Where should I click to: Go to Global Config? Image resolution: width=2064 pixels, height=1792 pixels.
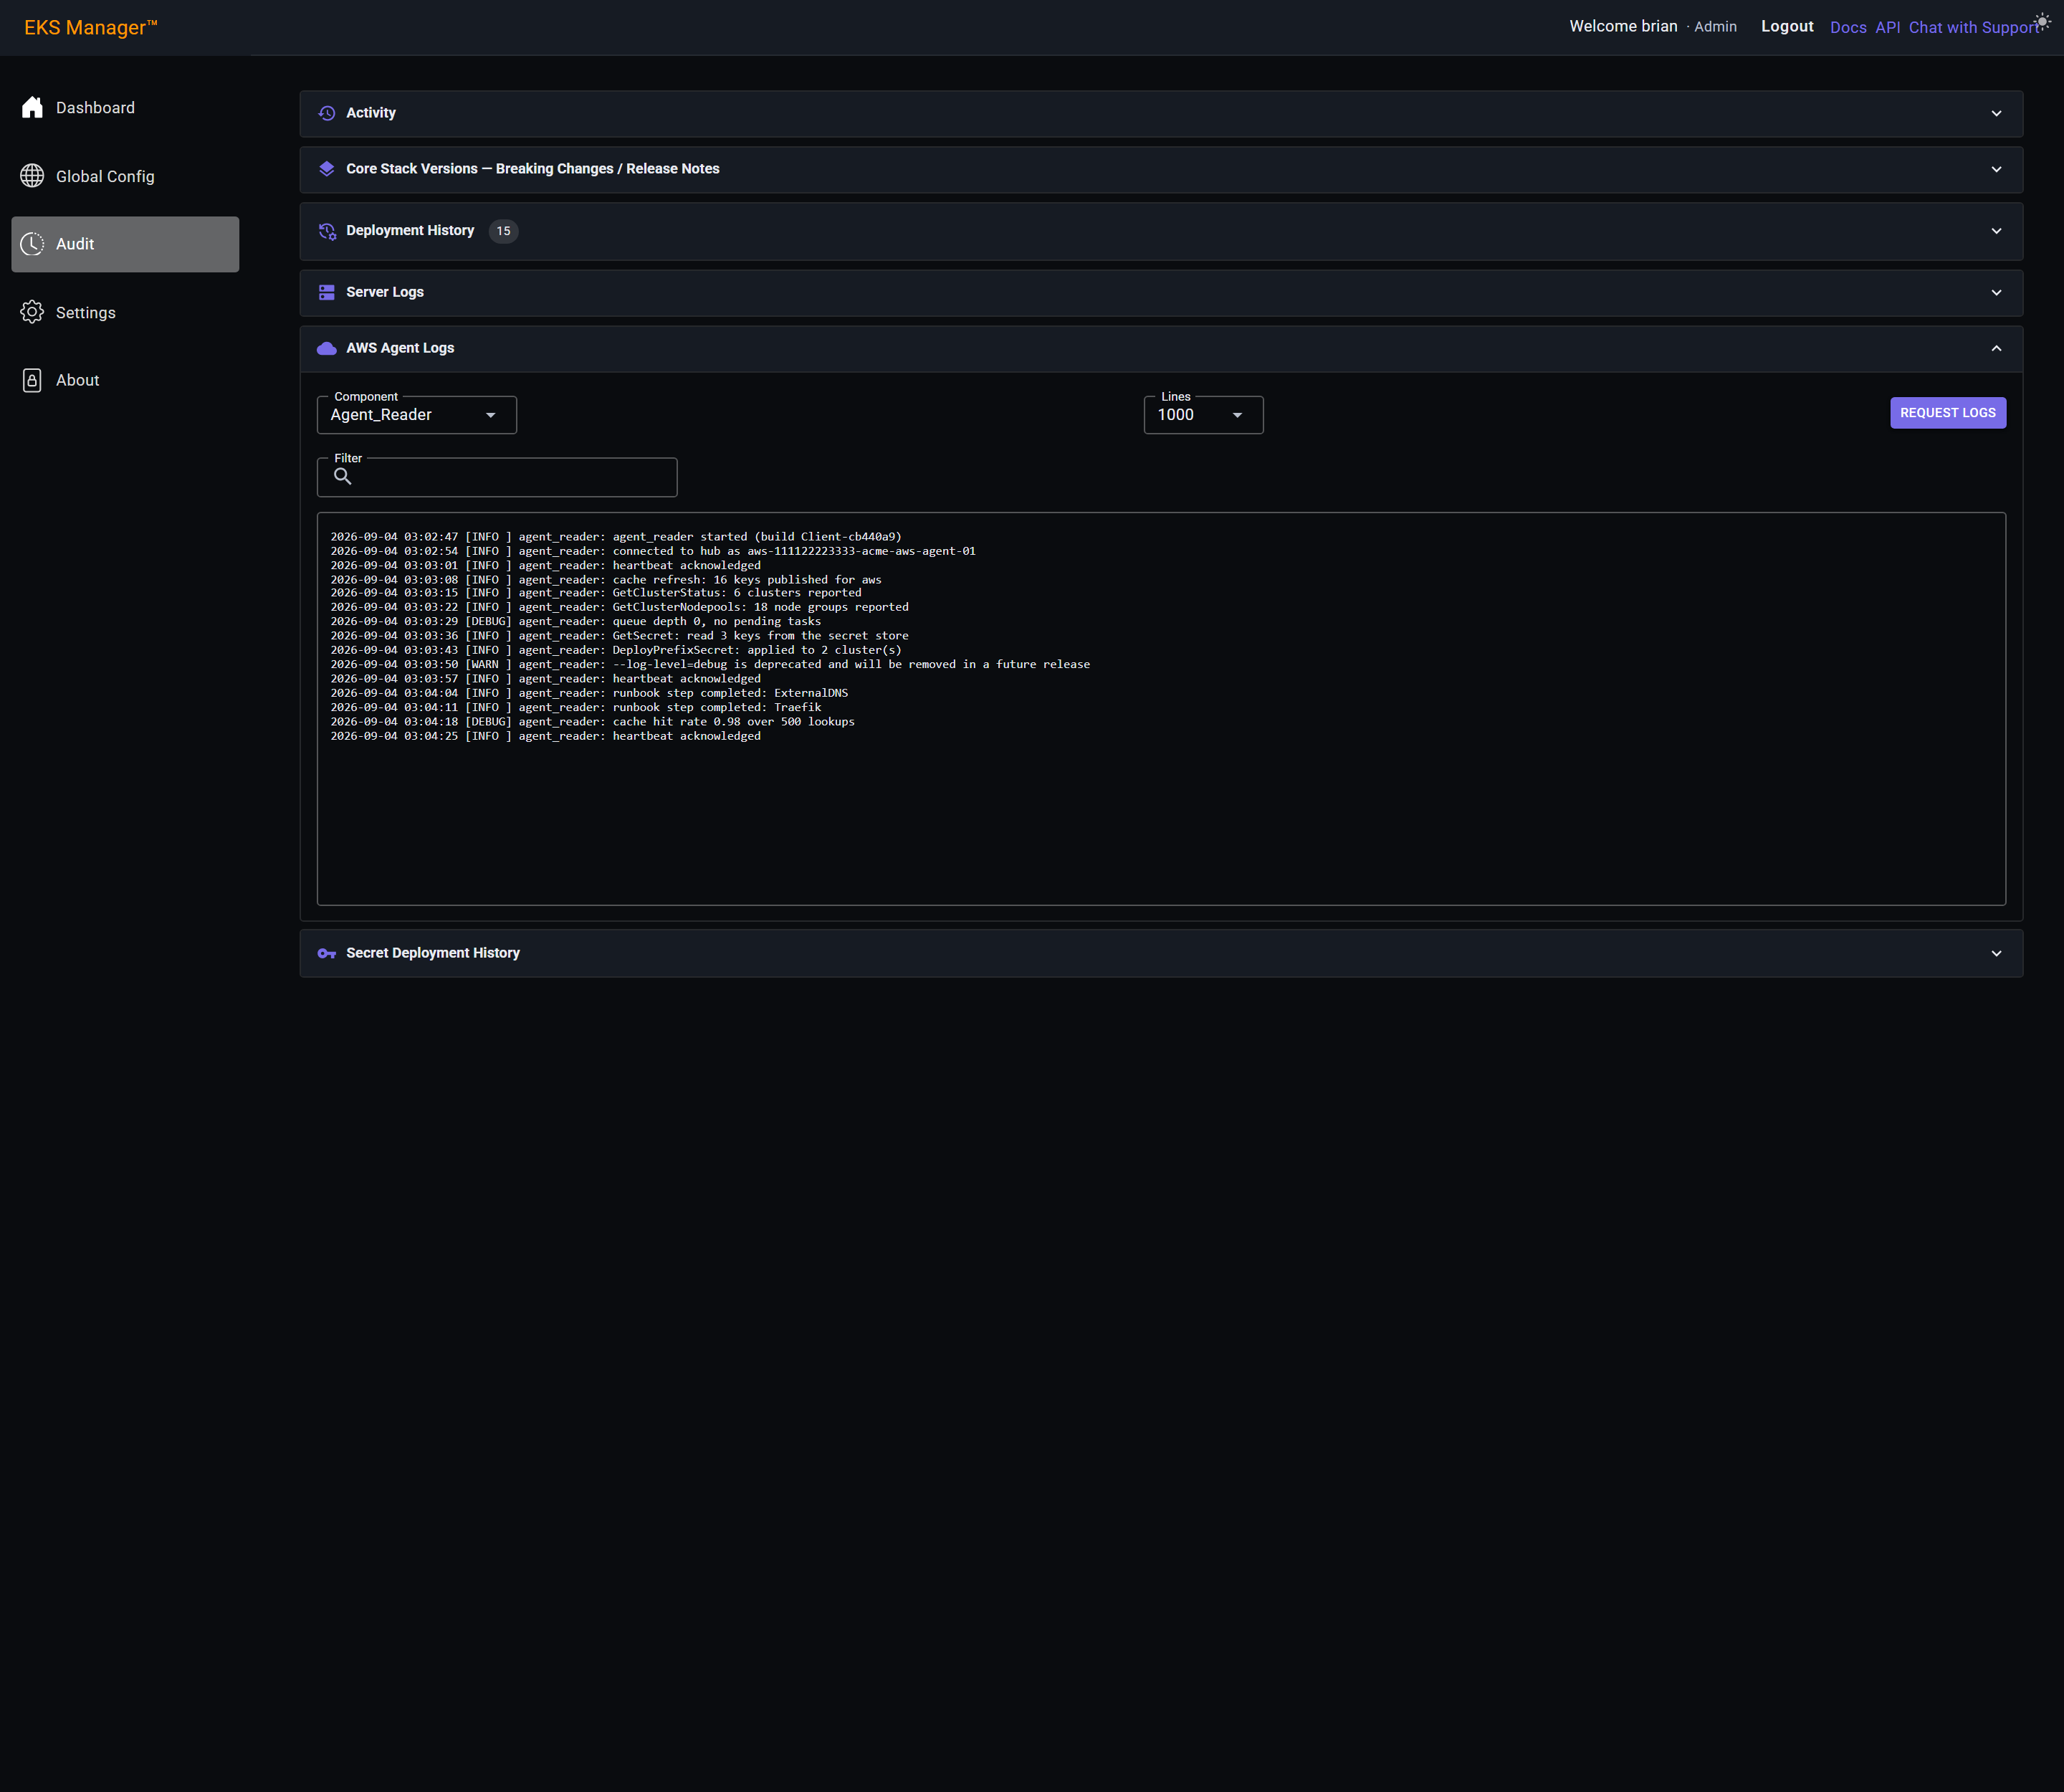(x=125, y=176)
